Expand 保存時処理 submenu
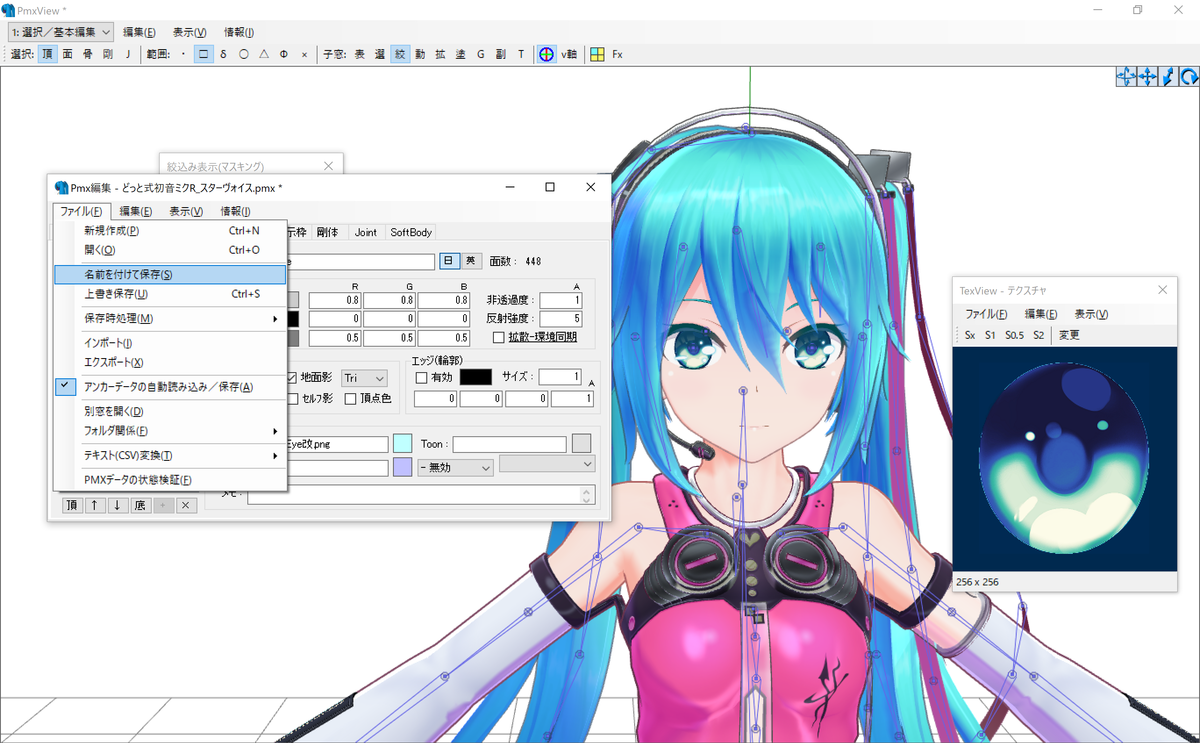 tap(170, 318)
